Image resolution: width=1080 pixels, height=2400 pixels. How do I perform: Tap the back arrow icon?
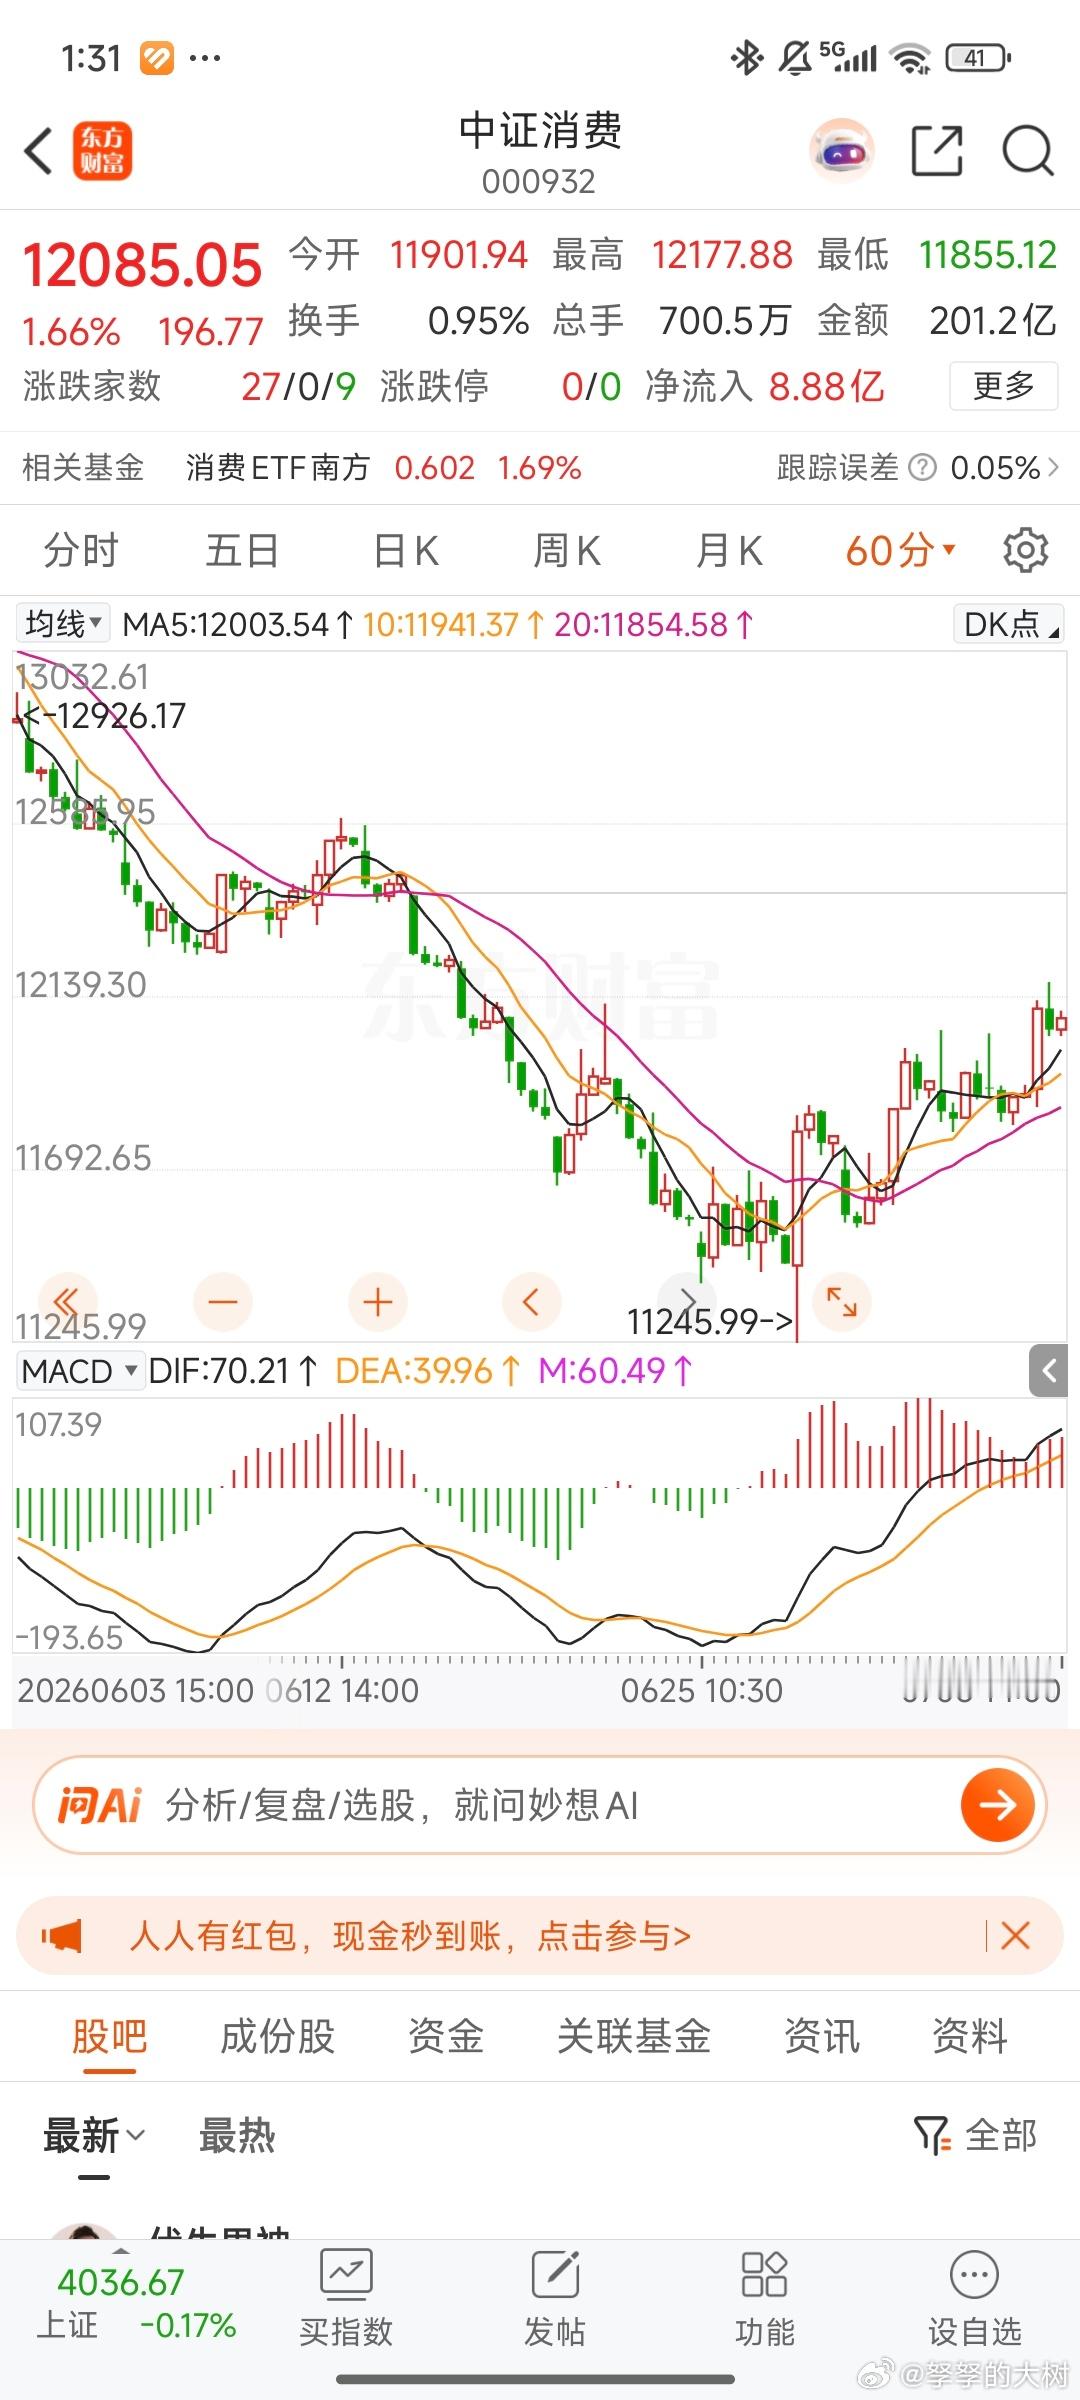[x=38, y=152]
